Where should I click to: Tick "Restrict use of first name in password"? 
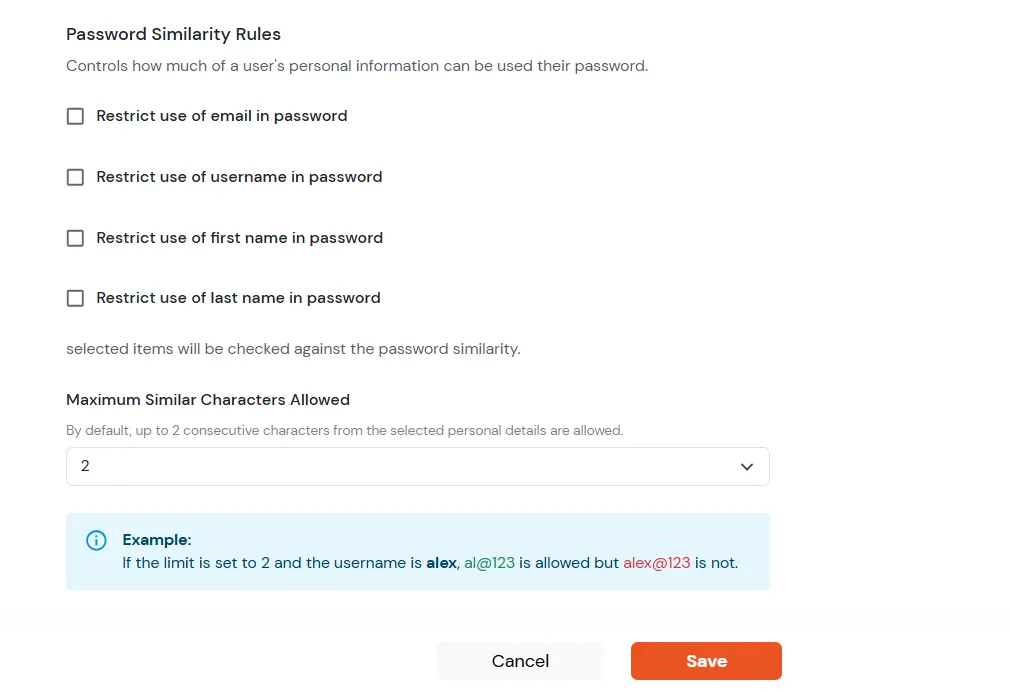pyautogui.click(x=75, y=238)
